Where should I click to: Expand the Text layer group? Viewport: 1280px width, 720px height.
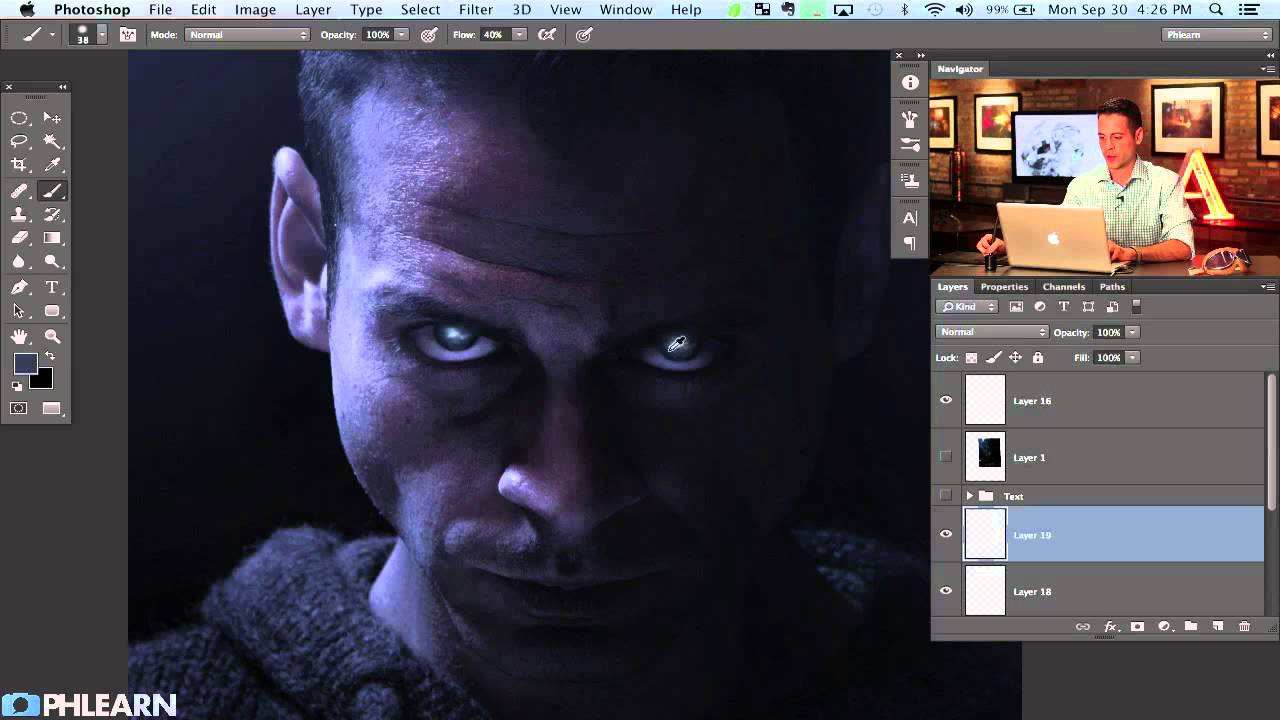click(969, 496)
